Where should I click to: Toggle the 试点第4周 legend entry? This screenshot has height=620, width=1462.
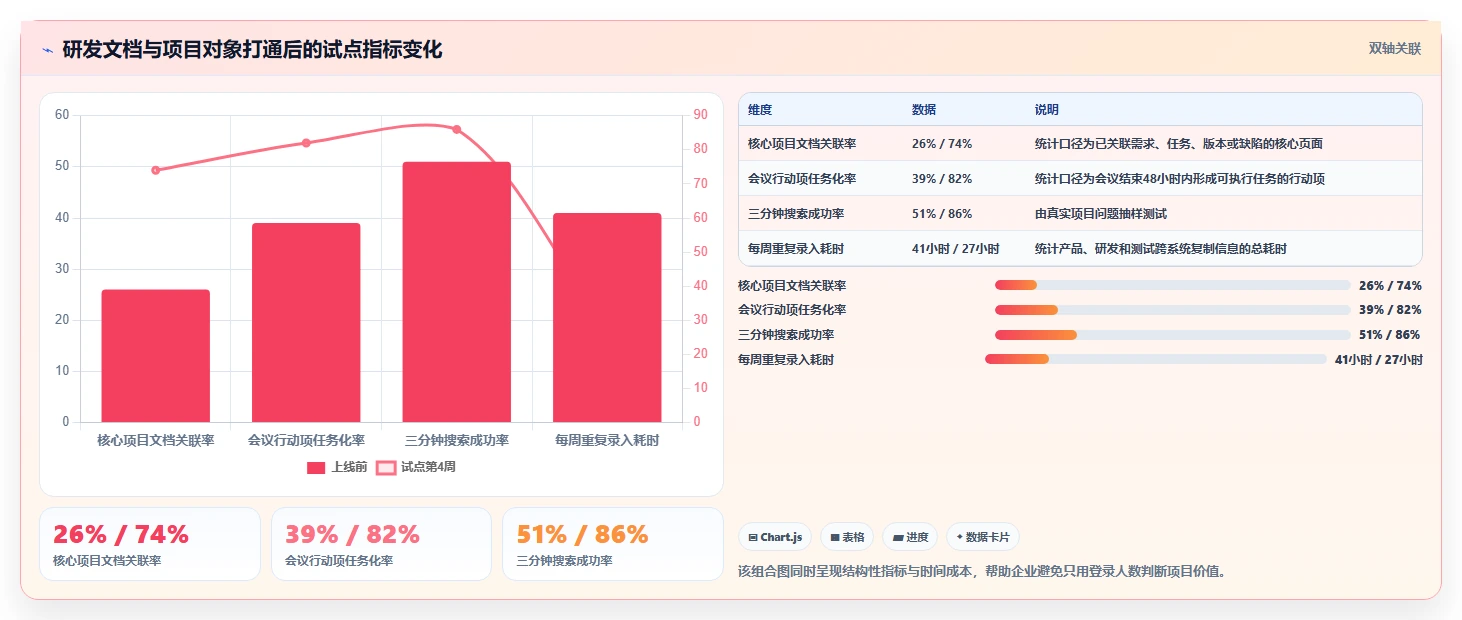click(x=415, y=467)
